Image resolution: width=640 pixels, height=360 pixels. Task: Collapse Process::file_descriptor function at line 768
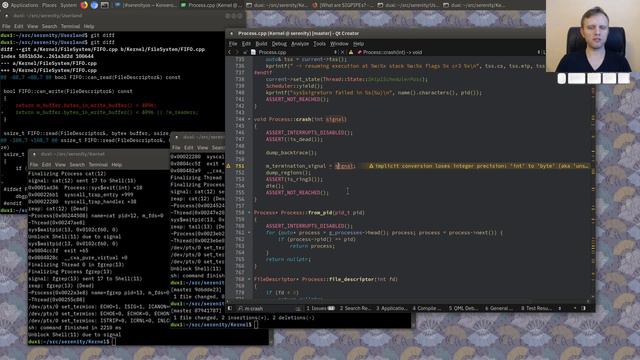click(x=249, y=279)
